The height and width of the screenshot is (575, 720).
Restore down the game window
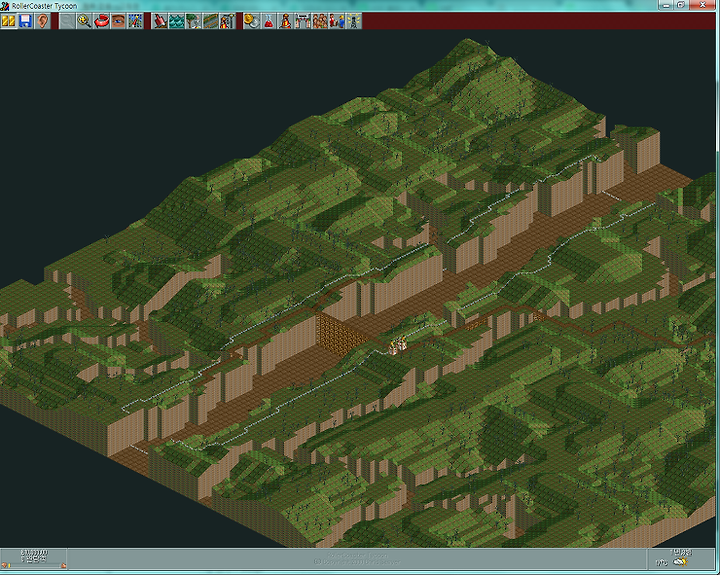[681, 5]
